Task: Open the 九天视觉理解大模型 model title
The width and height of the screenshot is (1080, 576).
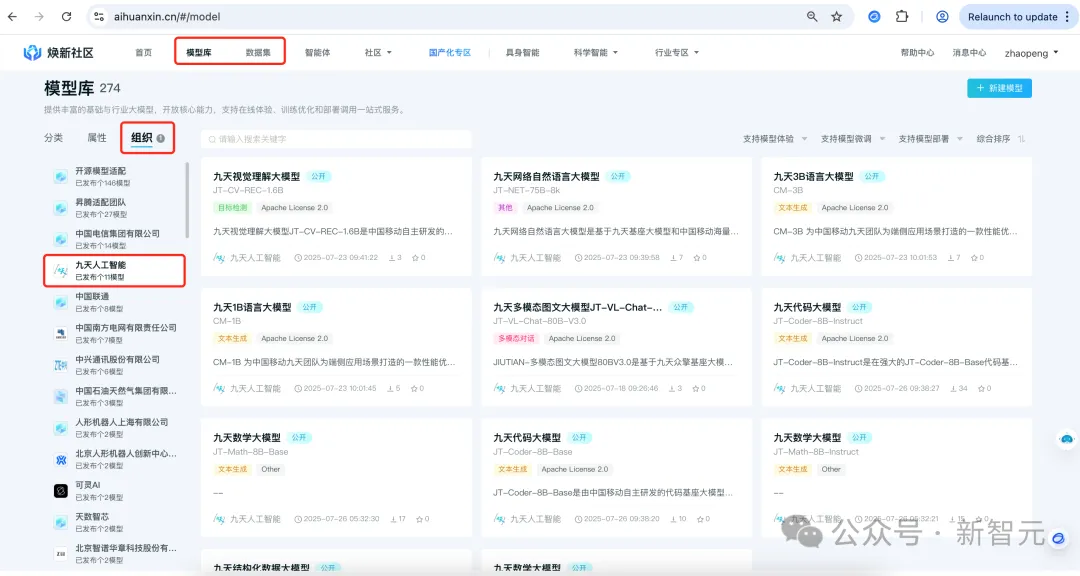Action: pos(256,176)
